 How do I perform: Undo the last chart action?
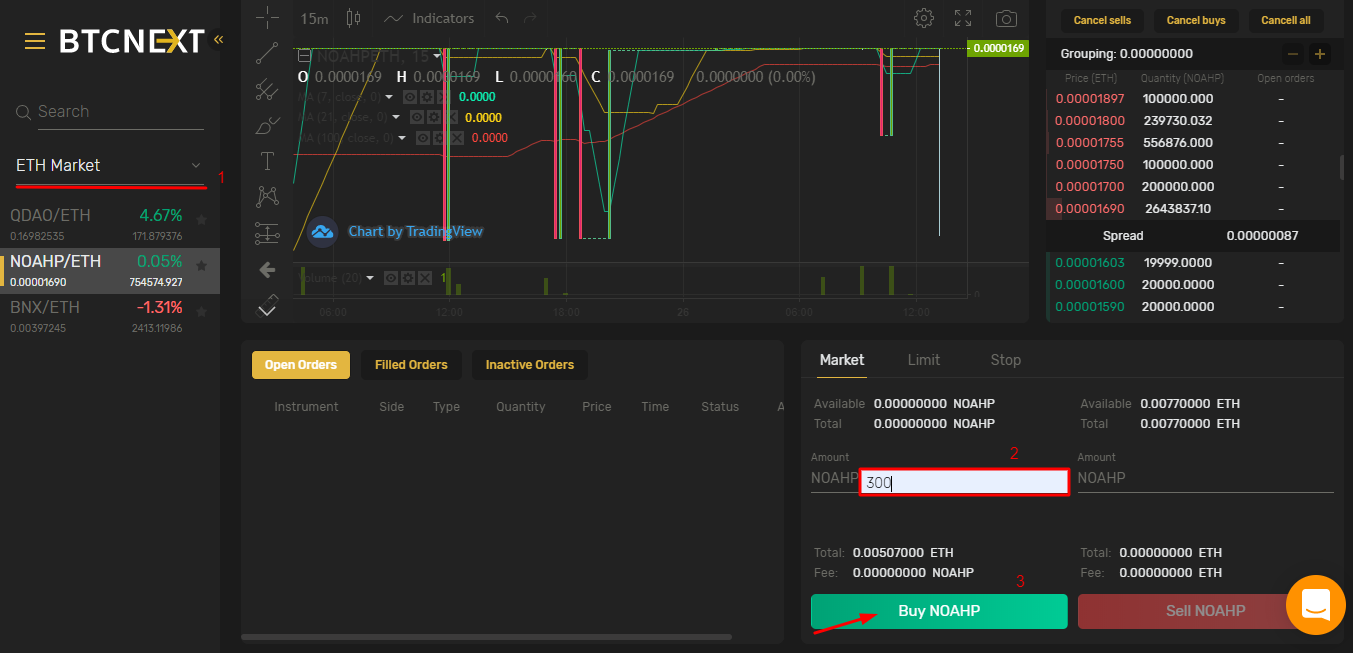[502, 18]
